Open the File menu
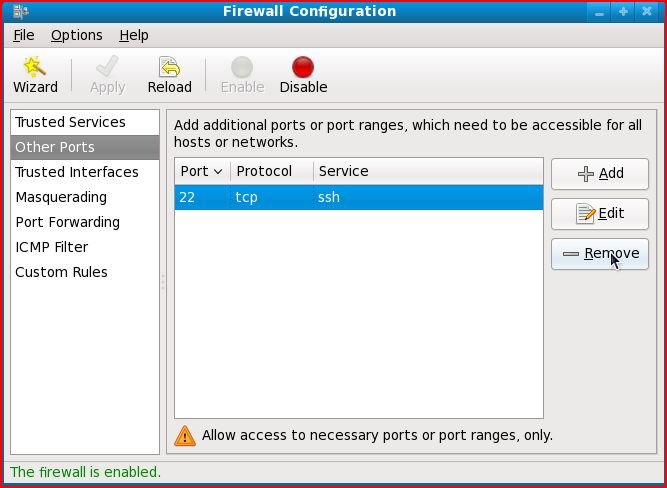Image resolution: width=667 pixels, height=488 pixels. pyautogui.click(x=24, y=35)
